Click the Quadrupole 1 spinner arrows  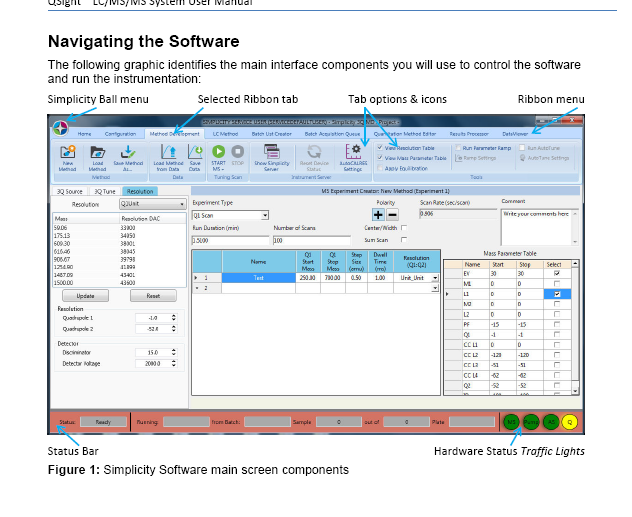pyautogui.click(x=174, y=318)
